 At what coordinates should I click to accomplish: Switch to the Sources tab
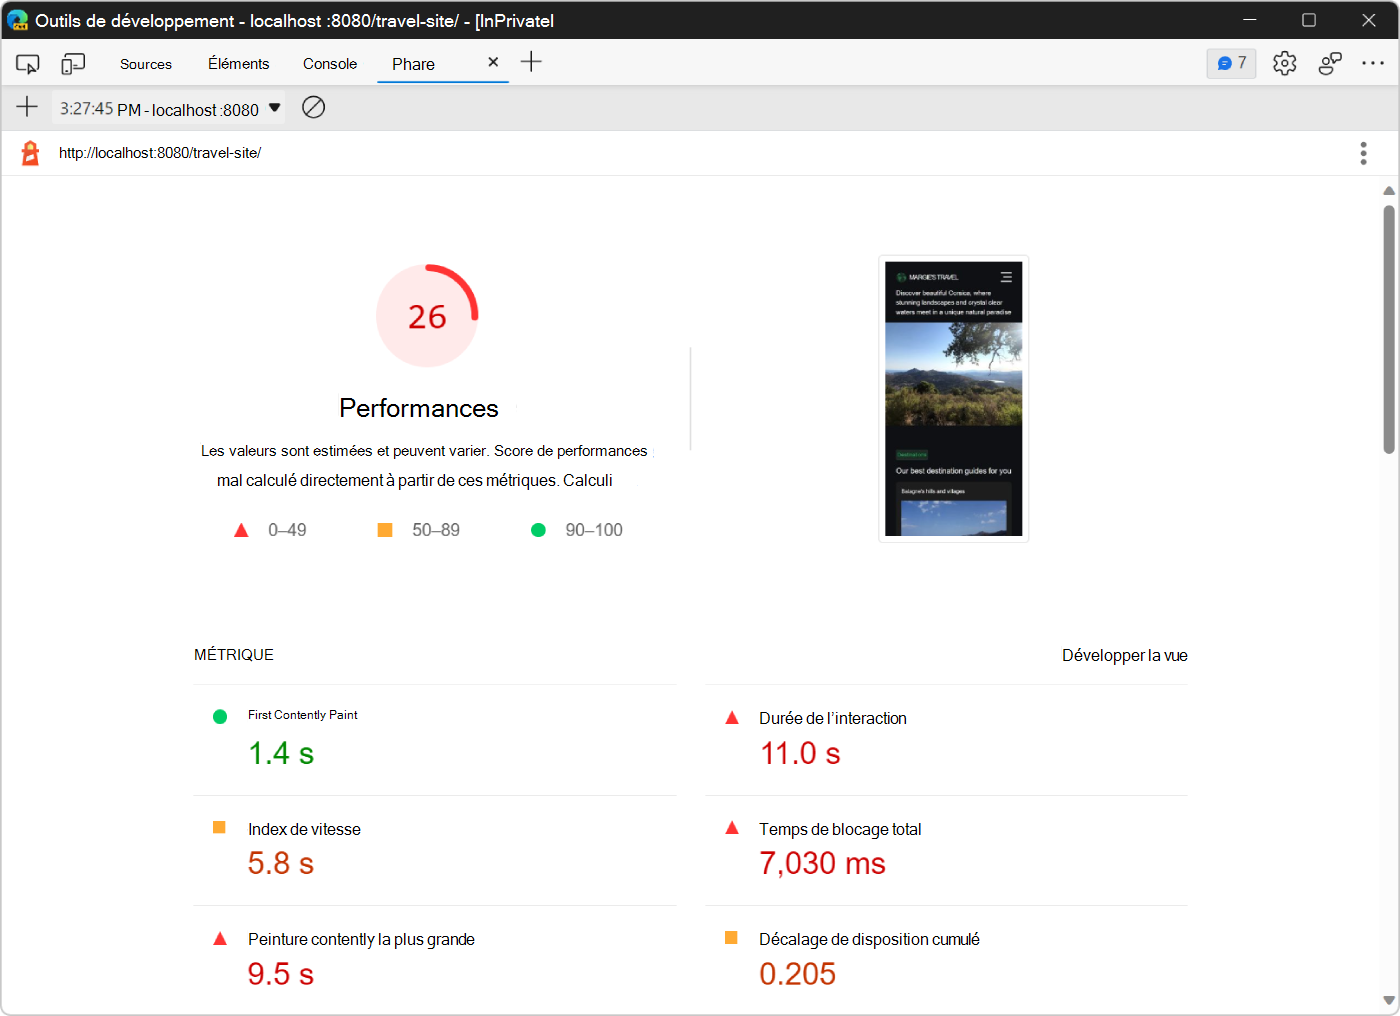point(145,62)
